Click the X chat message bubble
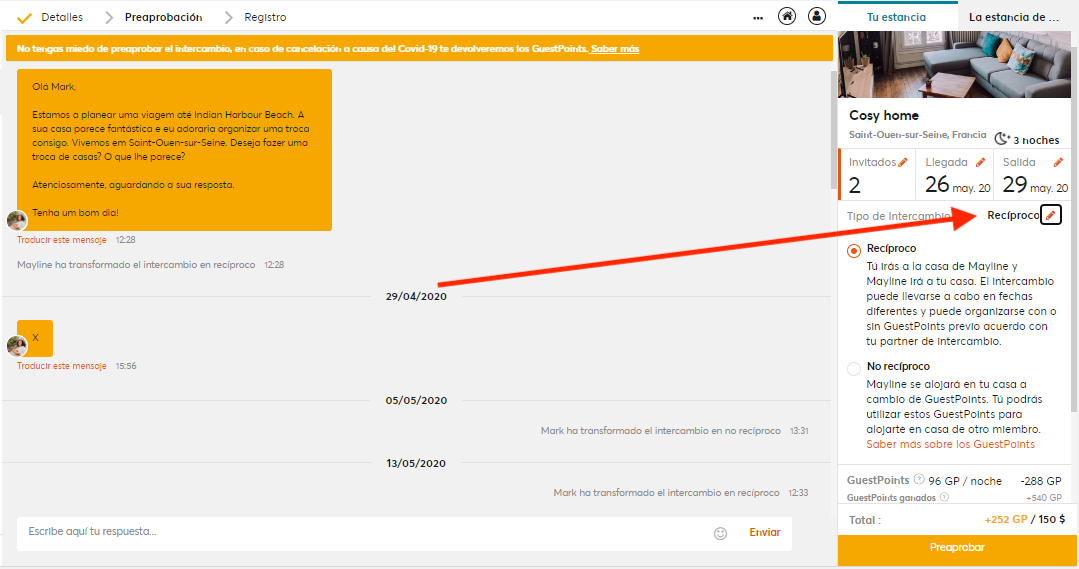The height and width of the screenshot is (569, 1079). (x=35, y=338)
